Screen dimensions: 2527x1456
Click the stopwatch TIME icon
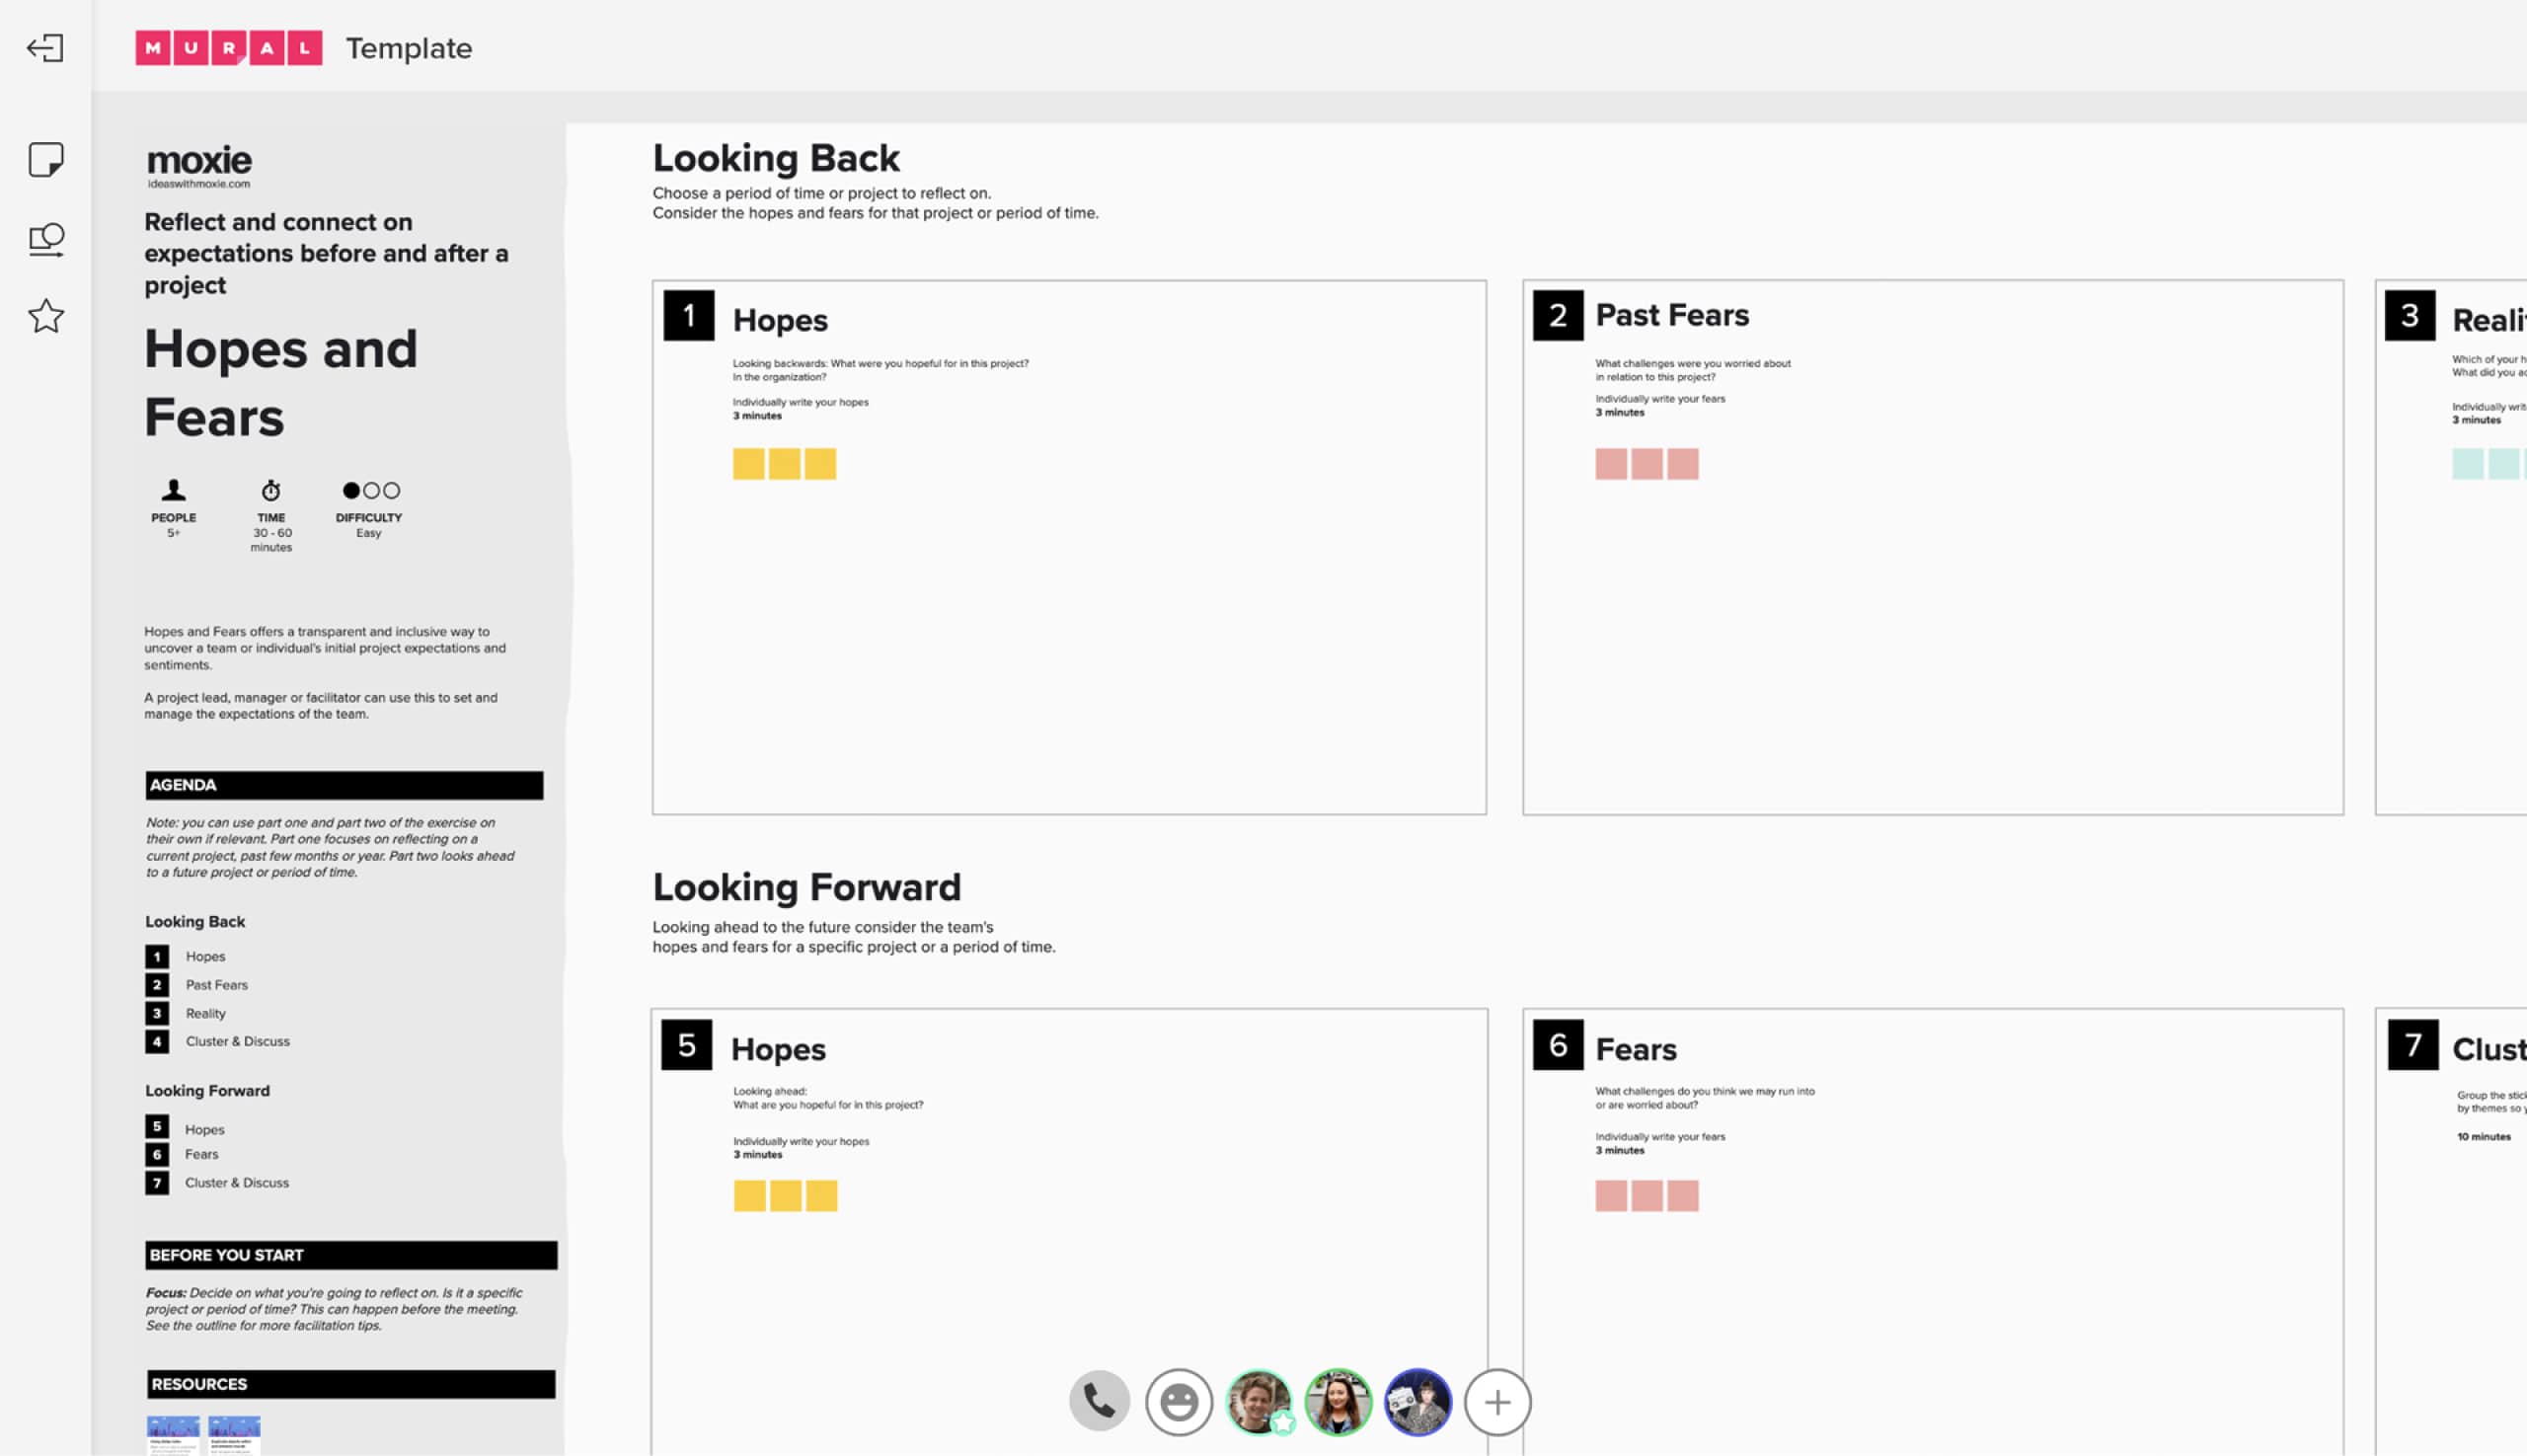click(271, 491)
